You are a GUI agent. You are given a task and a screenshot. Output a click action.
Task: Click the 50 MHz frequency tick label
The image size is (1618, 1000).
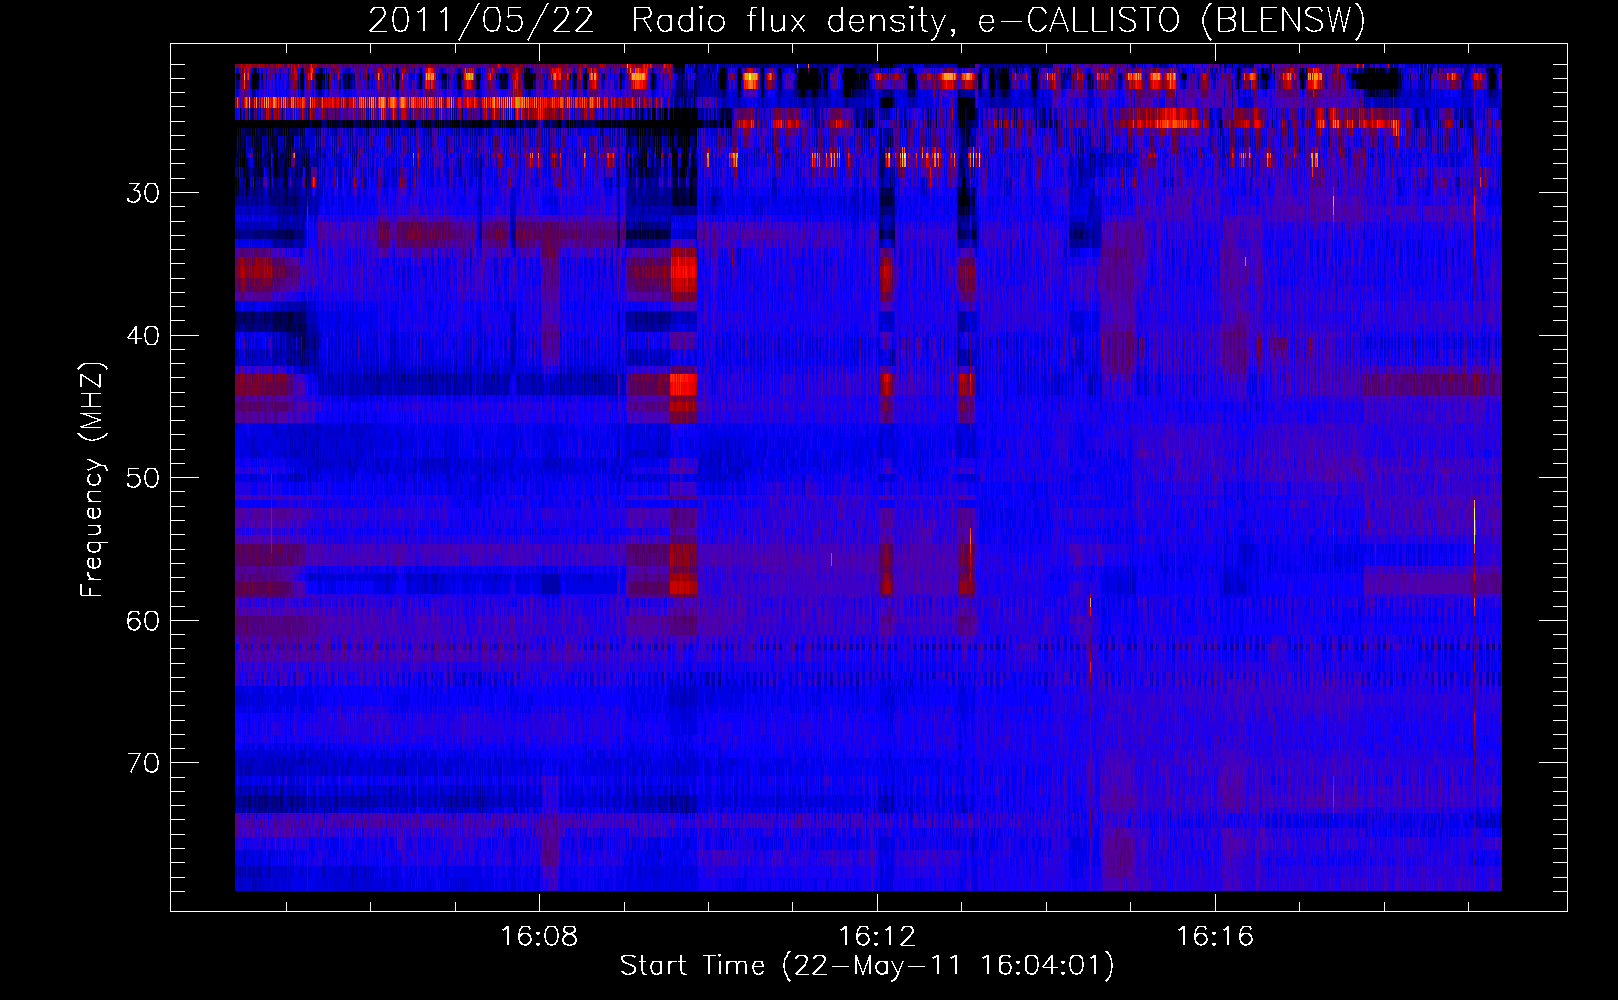(143, 478)
